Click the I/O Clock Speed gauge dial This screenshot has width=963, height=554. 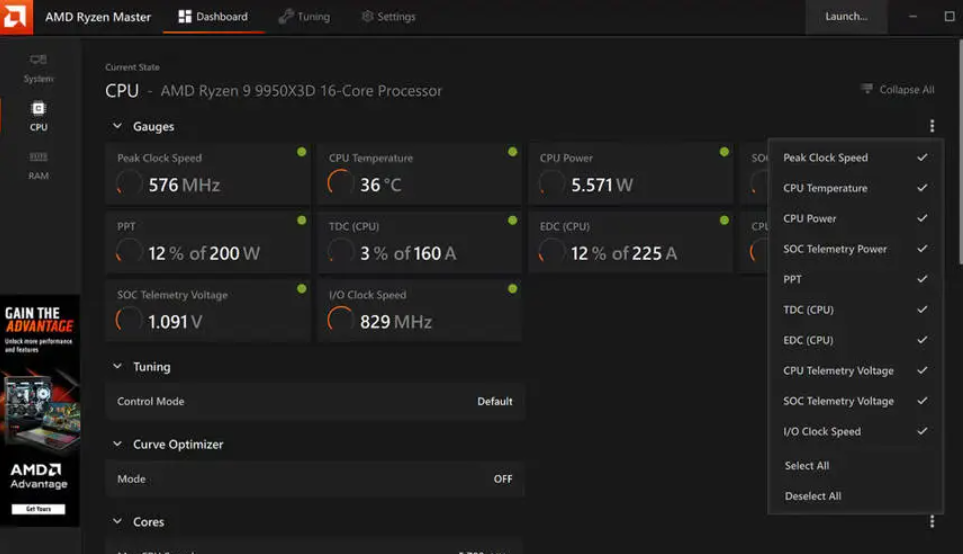pyautogui.click(x=340, y=321)
